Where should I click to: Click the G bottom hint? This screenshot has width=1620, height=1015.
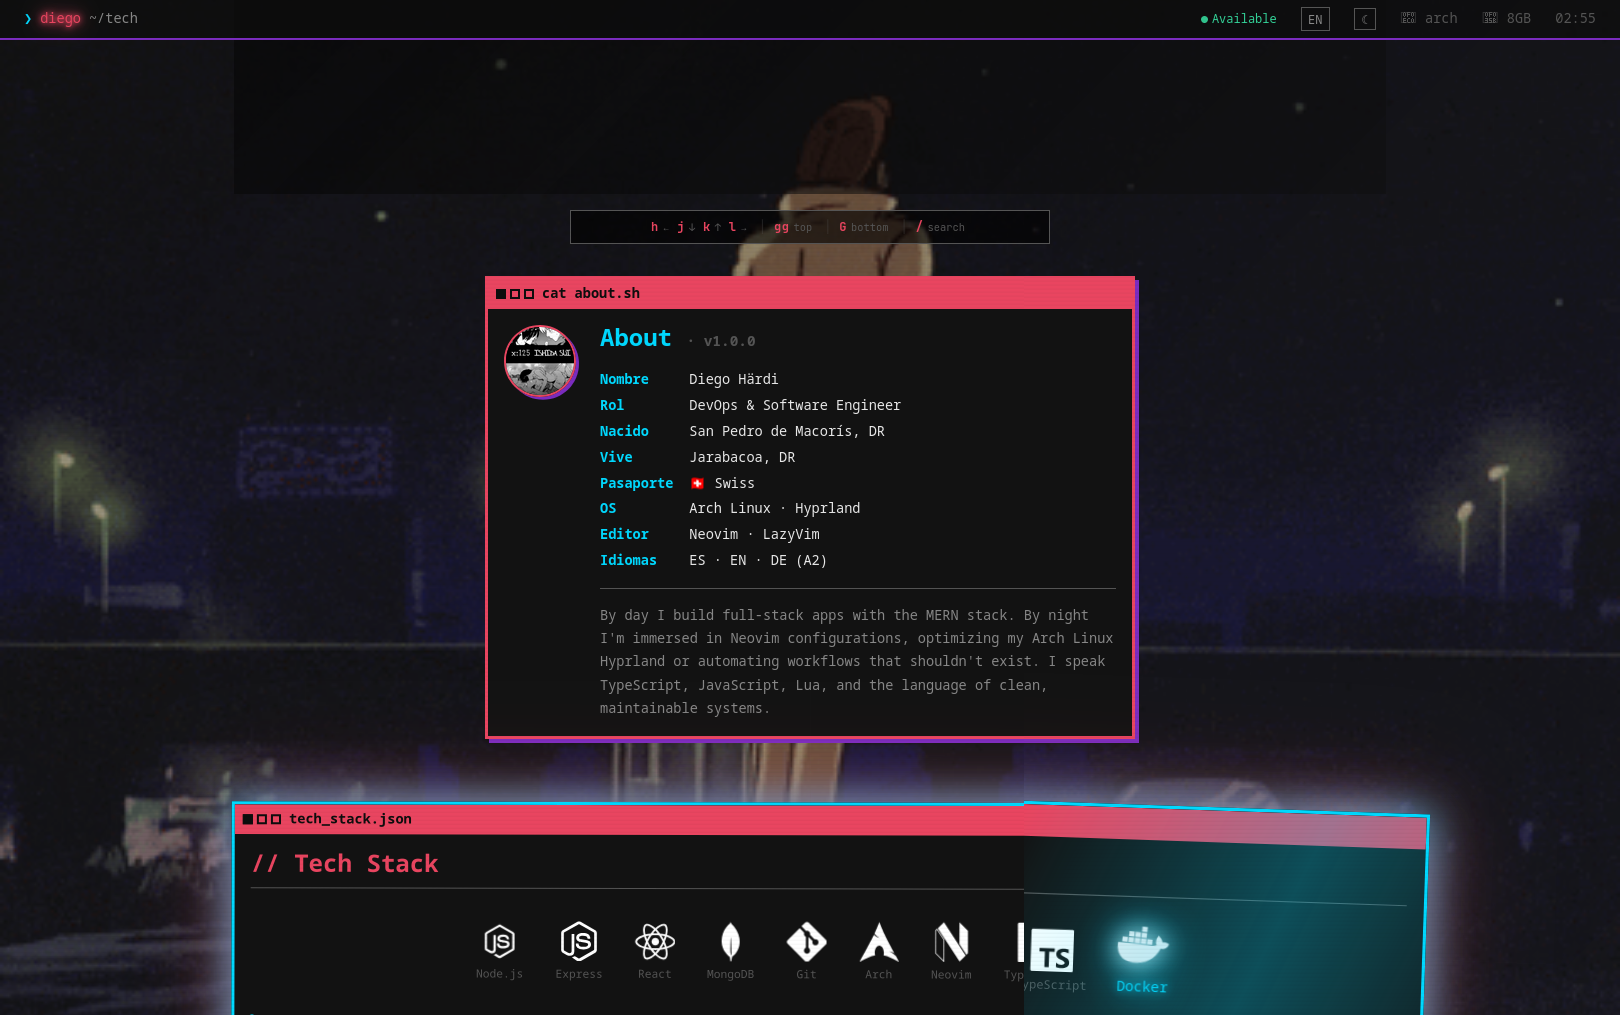click(x=864, y=227)
